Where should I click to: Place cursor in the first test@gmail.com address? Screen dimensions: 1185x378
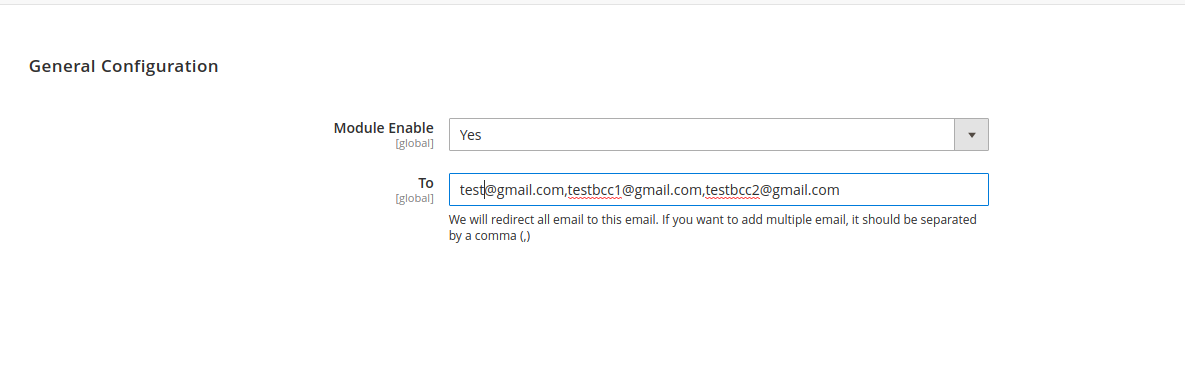coord(512,190)
